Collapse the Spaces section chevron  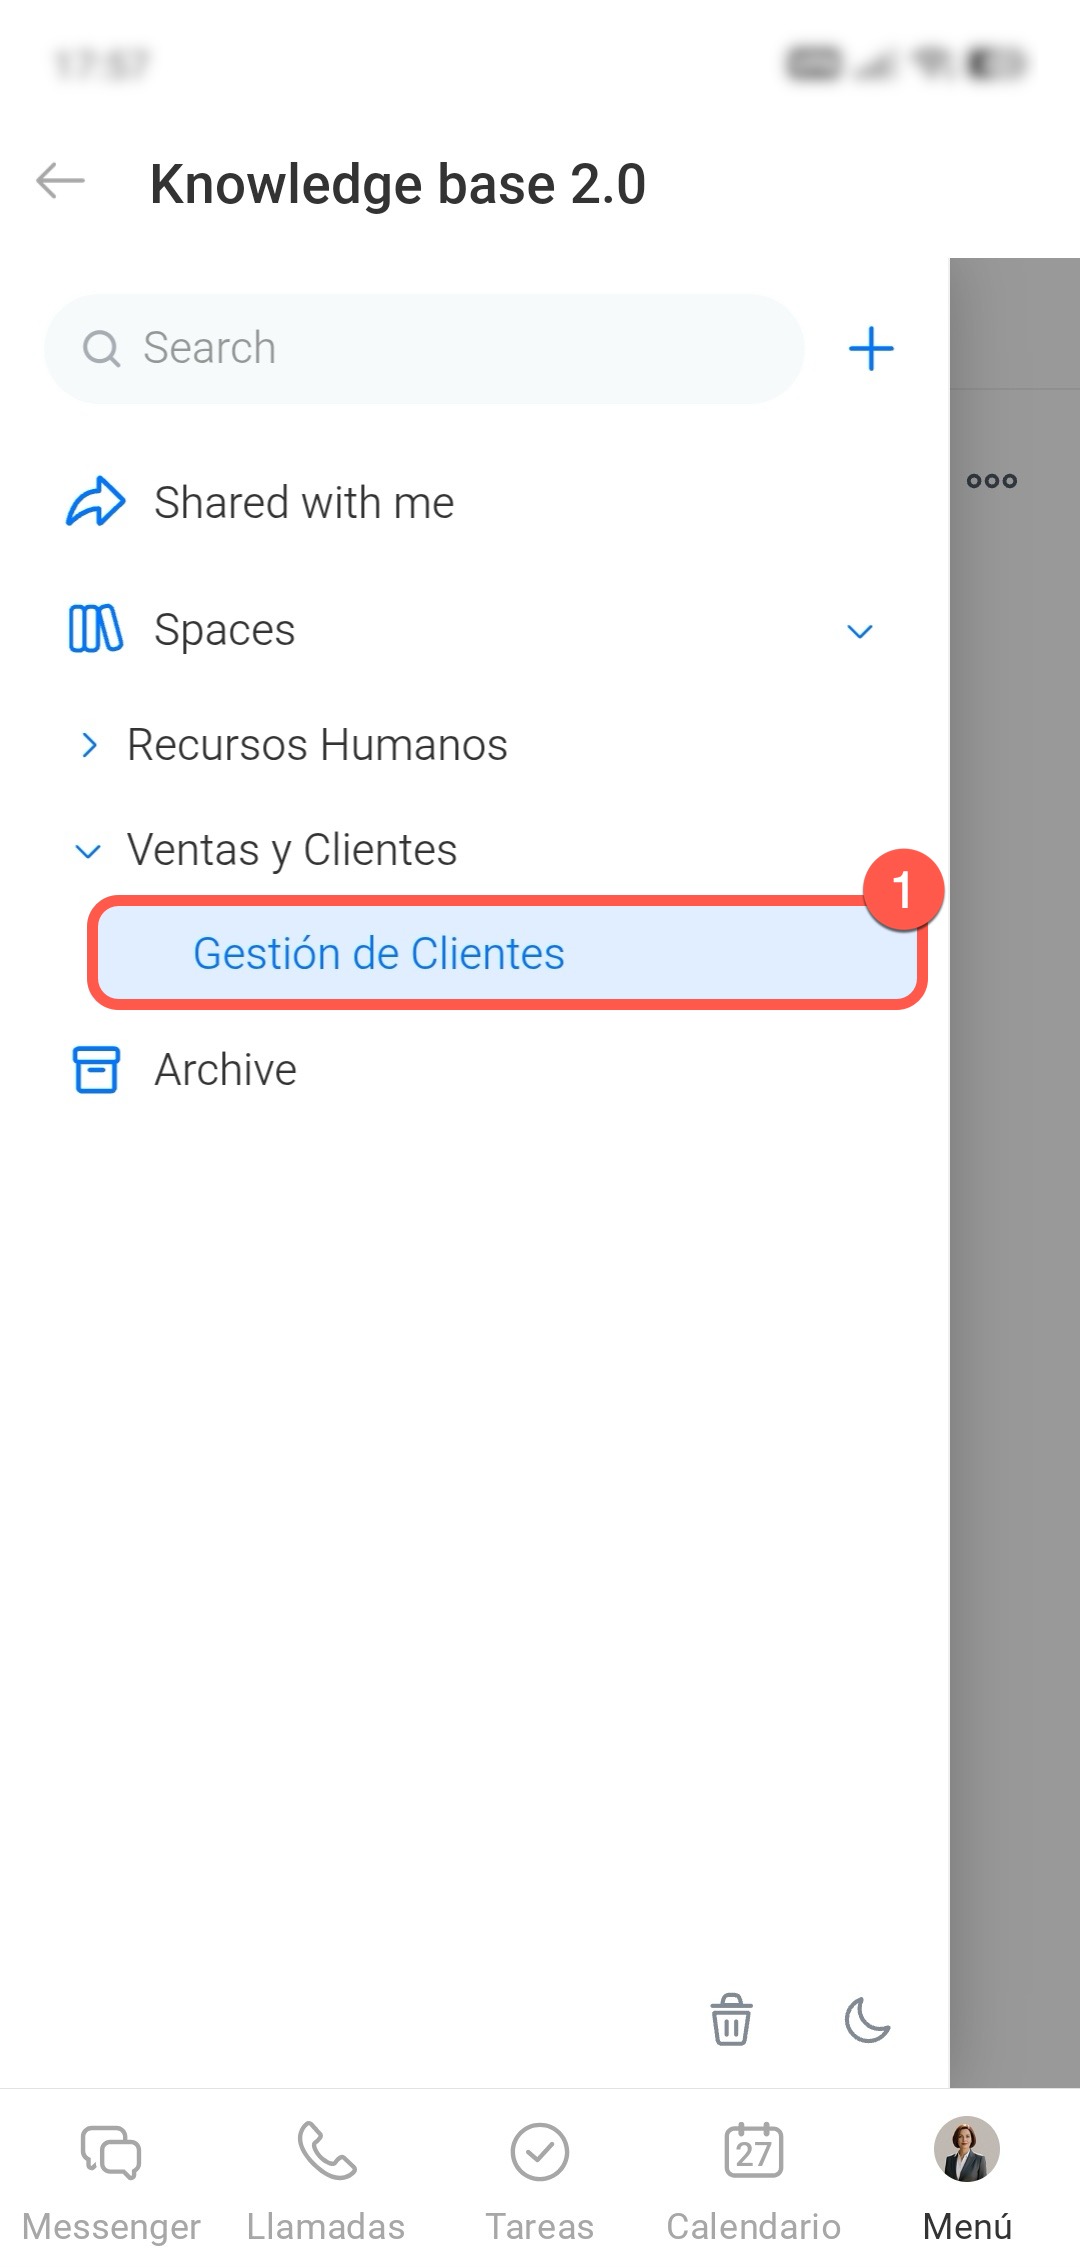point(860,631)
